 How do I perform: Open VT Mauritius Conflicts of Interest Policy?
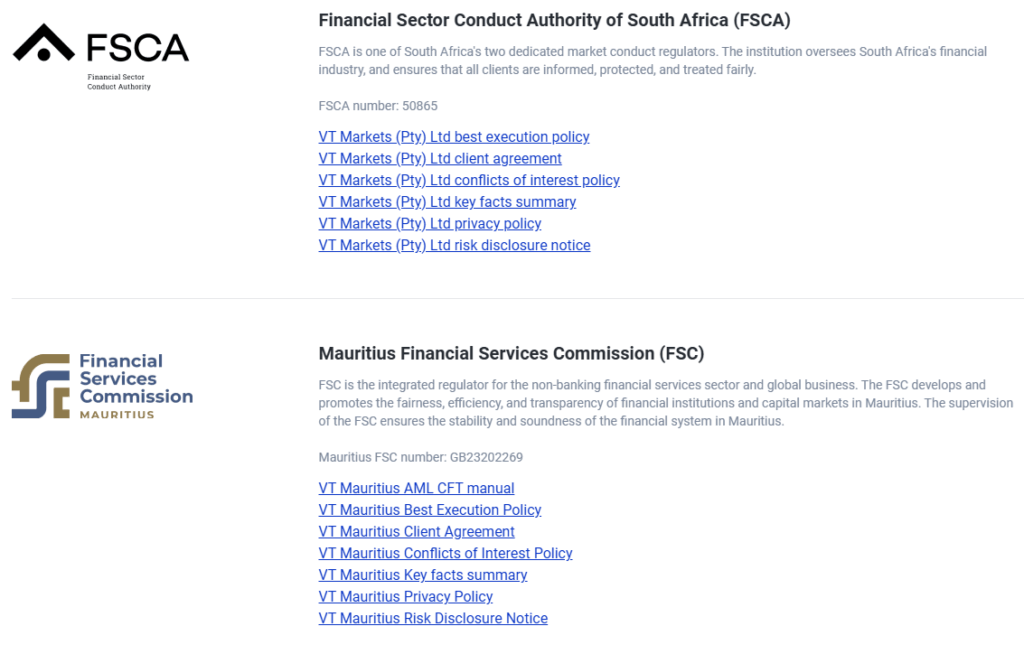tap(445, 553)
